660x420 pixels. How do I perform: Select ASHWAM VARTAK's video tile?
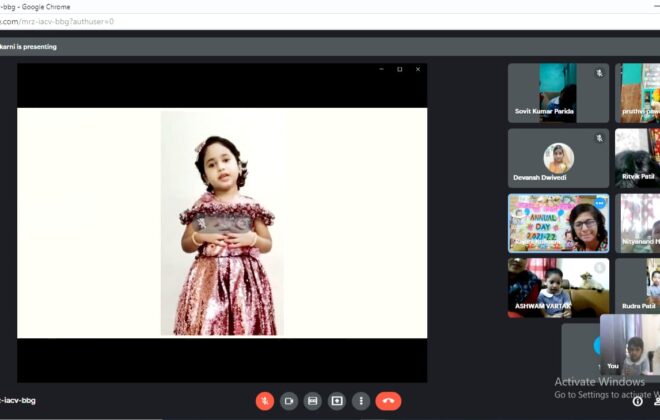558,288
